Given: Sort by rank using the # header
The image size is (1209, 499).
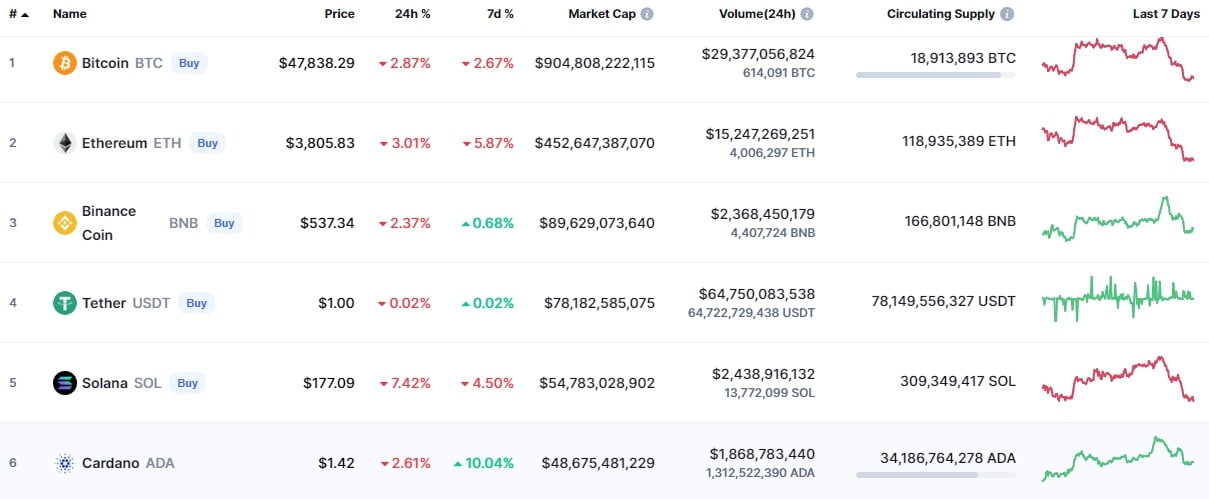Looking at the screenshot, I should tap(18, 14).
